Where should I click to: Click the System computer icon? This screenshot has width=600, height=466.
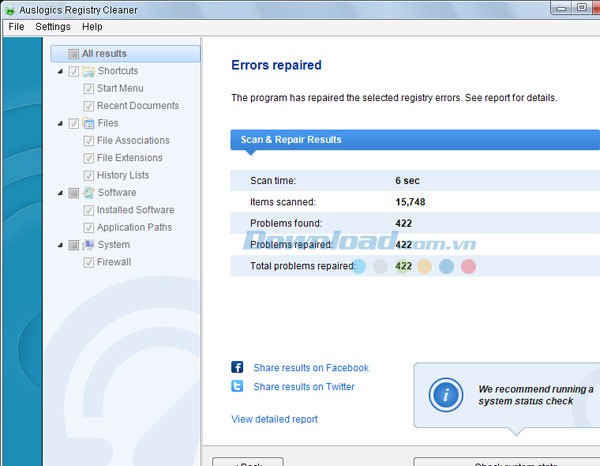[88, 245]
